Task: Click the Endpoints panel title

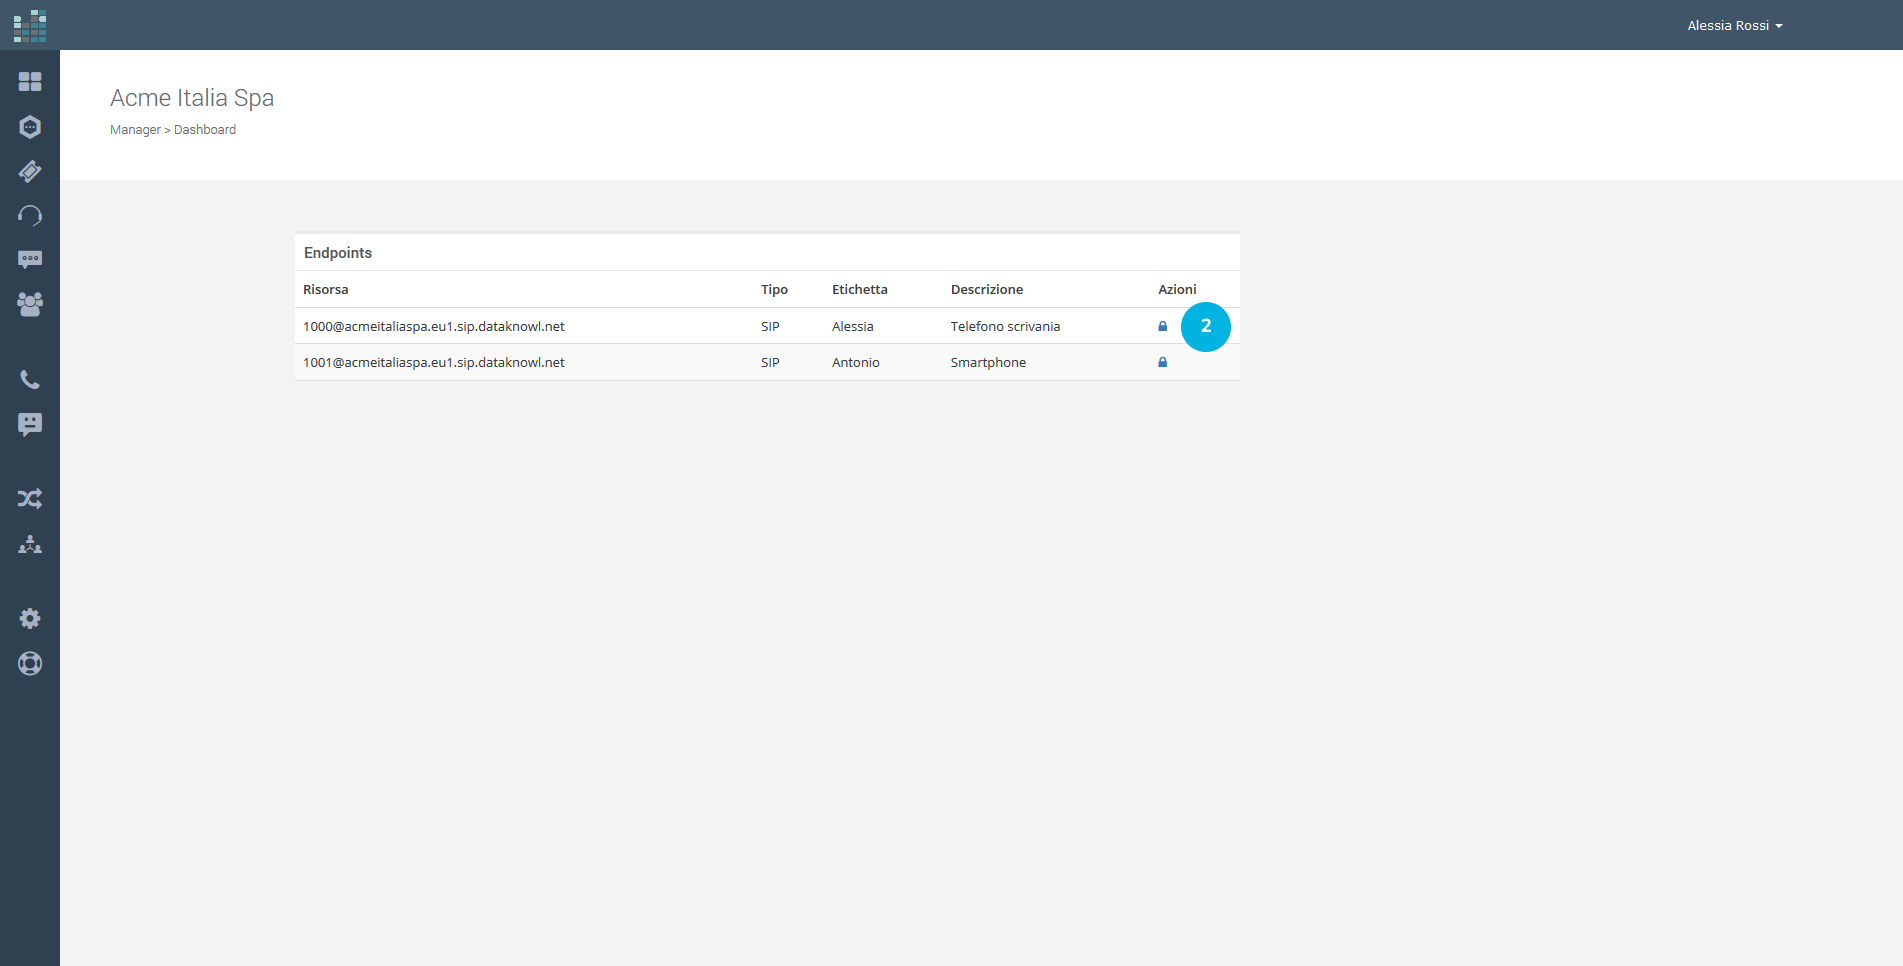Action: [338, 253]
